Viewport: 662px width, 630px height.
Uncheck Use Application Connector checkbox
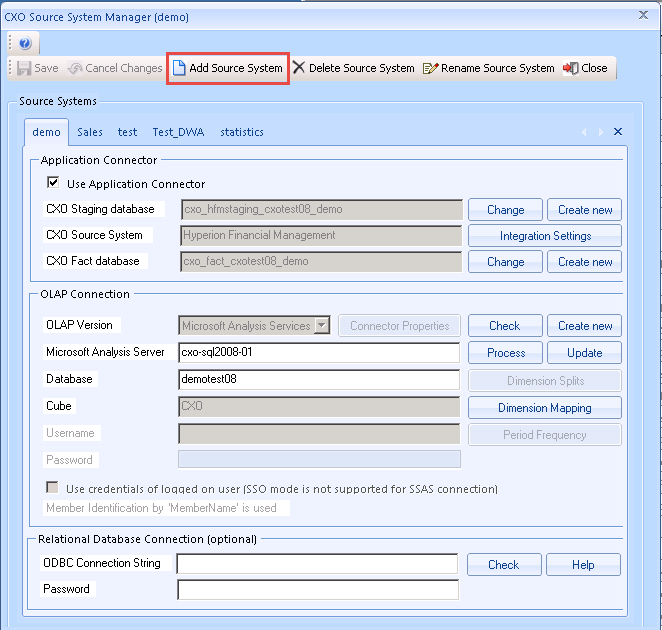click(x=53, y=182)
